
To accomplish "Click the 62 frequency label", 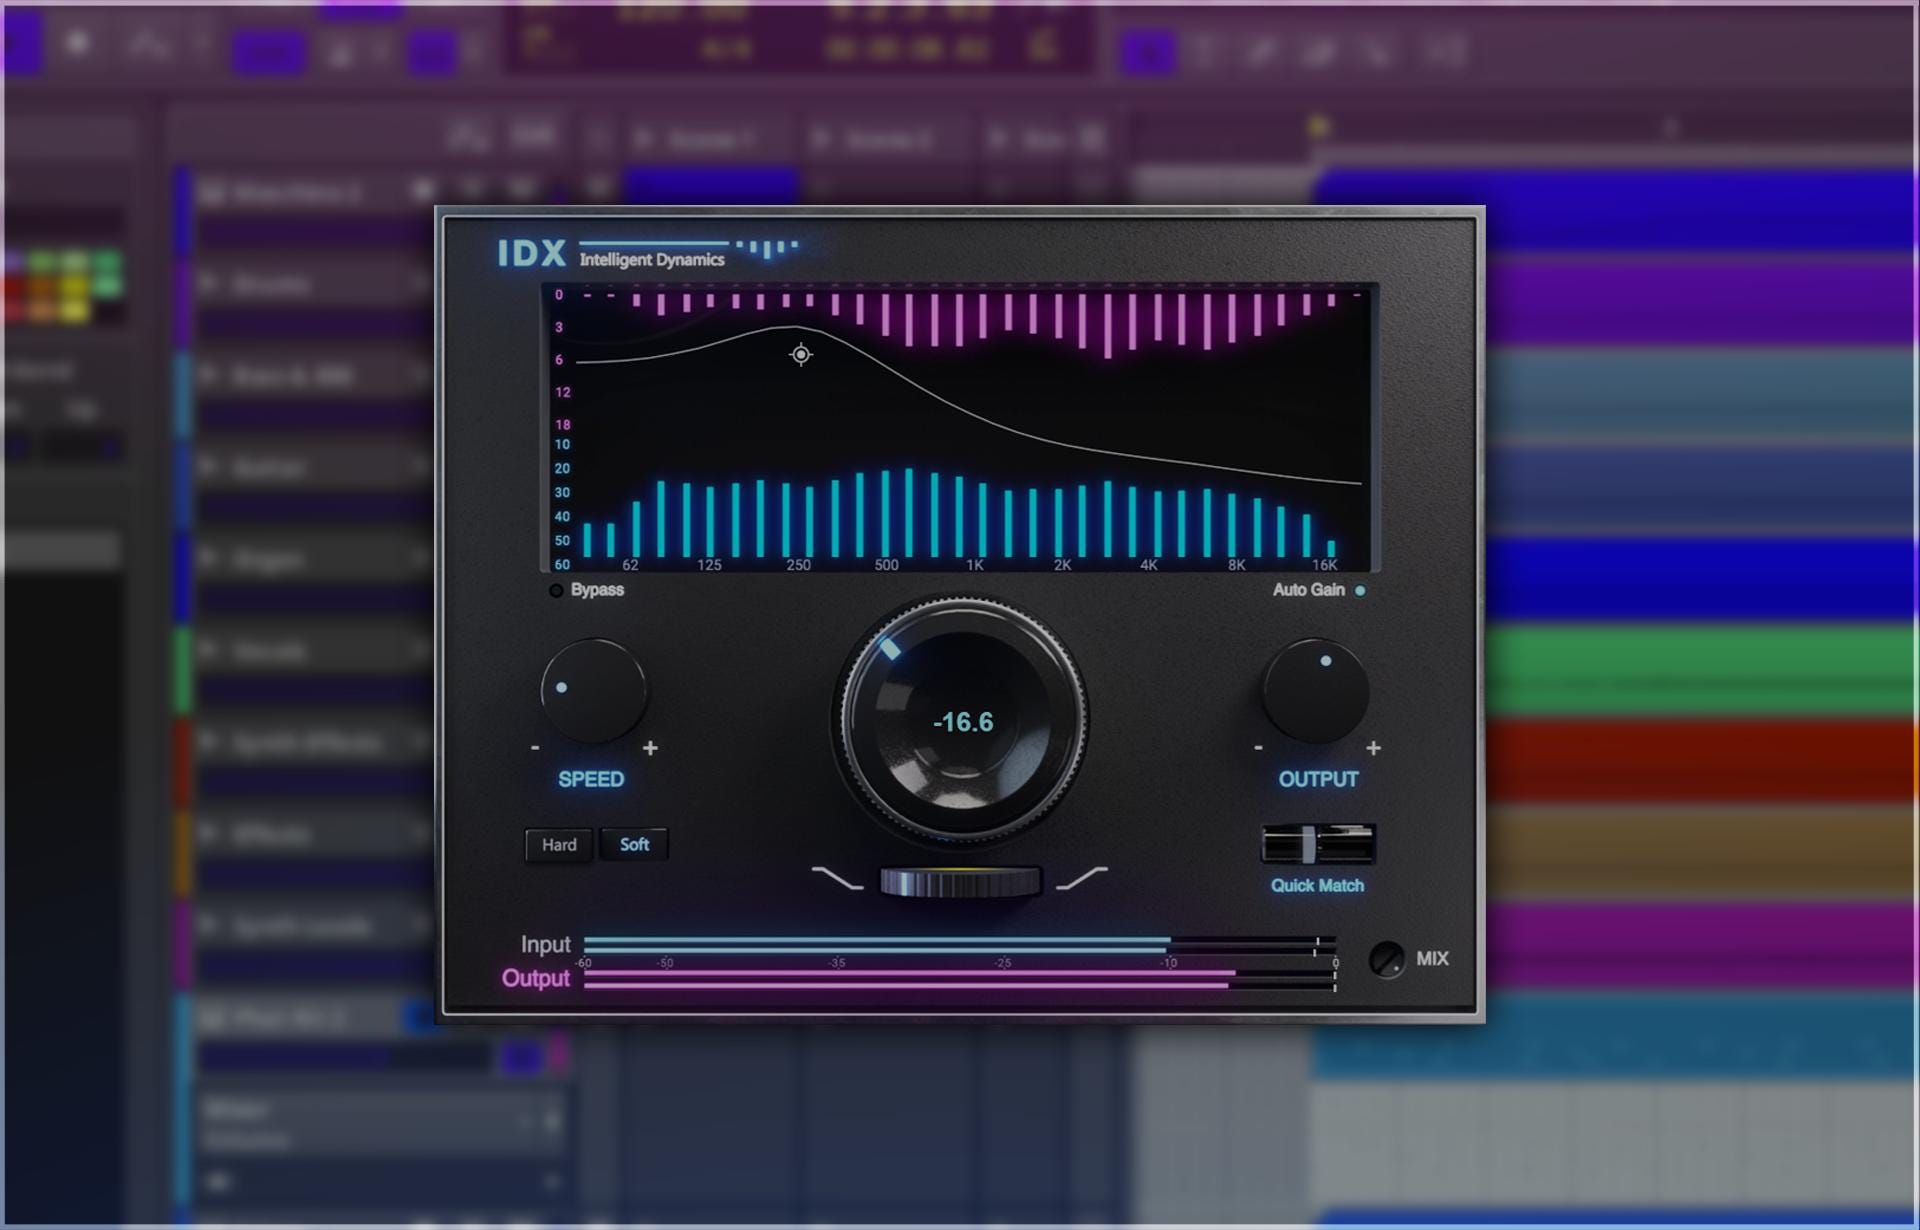I will point(630,565).
